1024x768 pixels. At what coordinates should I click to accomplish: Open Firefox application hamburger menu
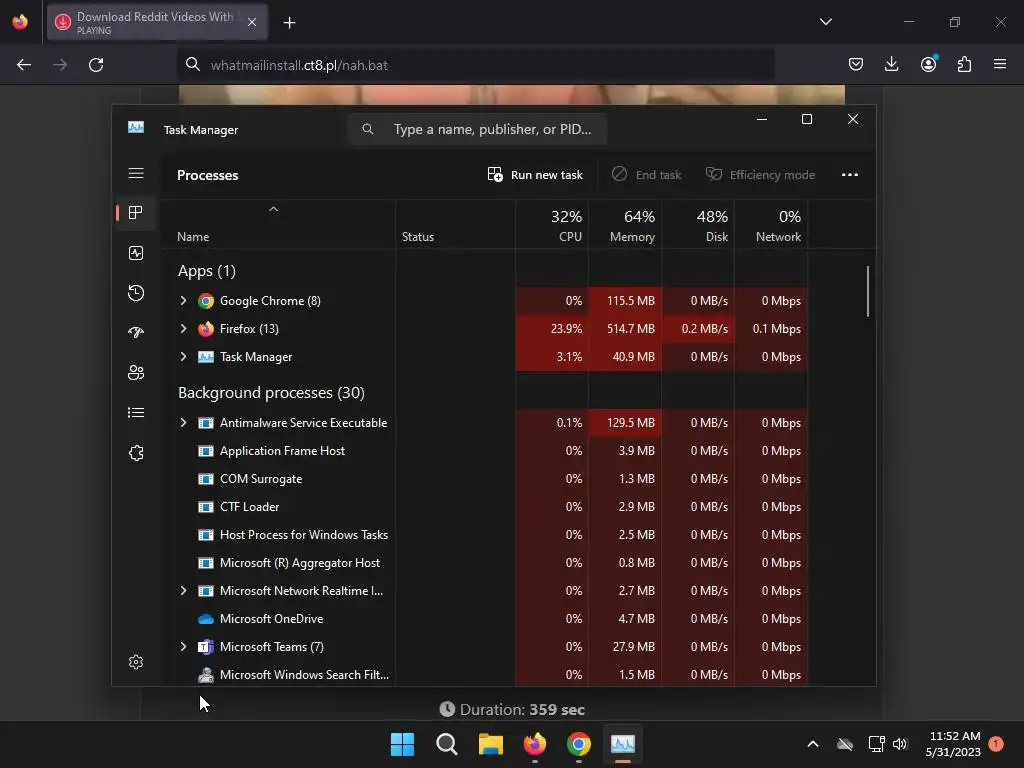pyautogui.click(x=1000, y=64)
